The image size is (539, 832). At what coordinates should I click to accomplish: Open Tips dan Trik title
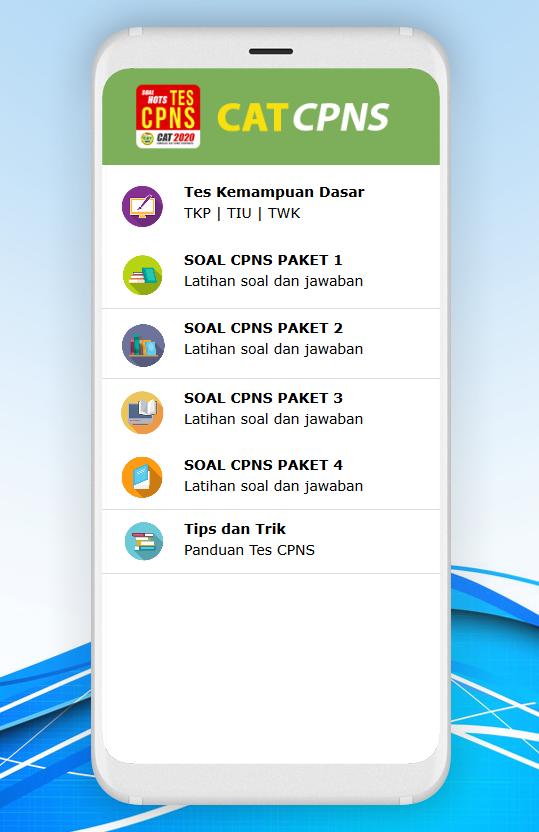(234, 529)
